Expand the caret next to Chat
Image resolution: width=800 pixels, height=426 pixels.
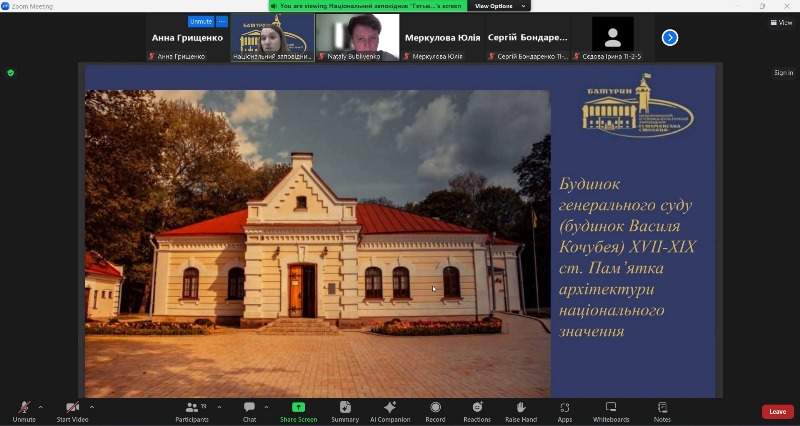click(x=266, y=407)
